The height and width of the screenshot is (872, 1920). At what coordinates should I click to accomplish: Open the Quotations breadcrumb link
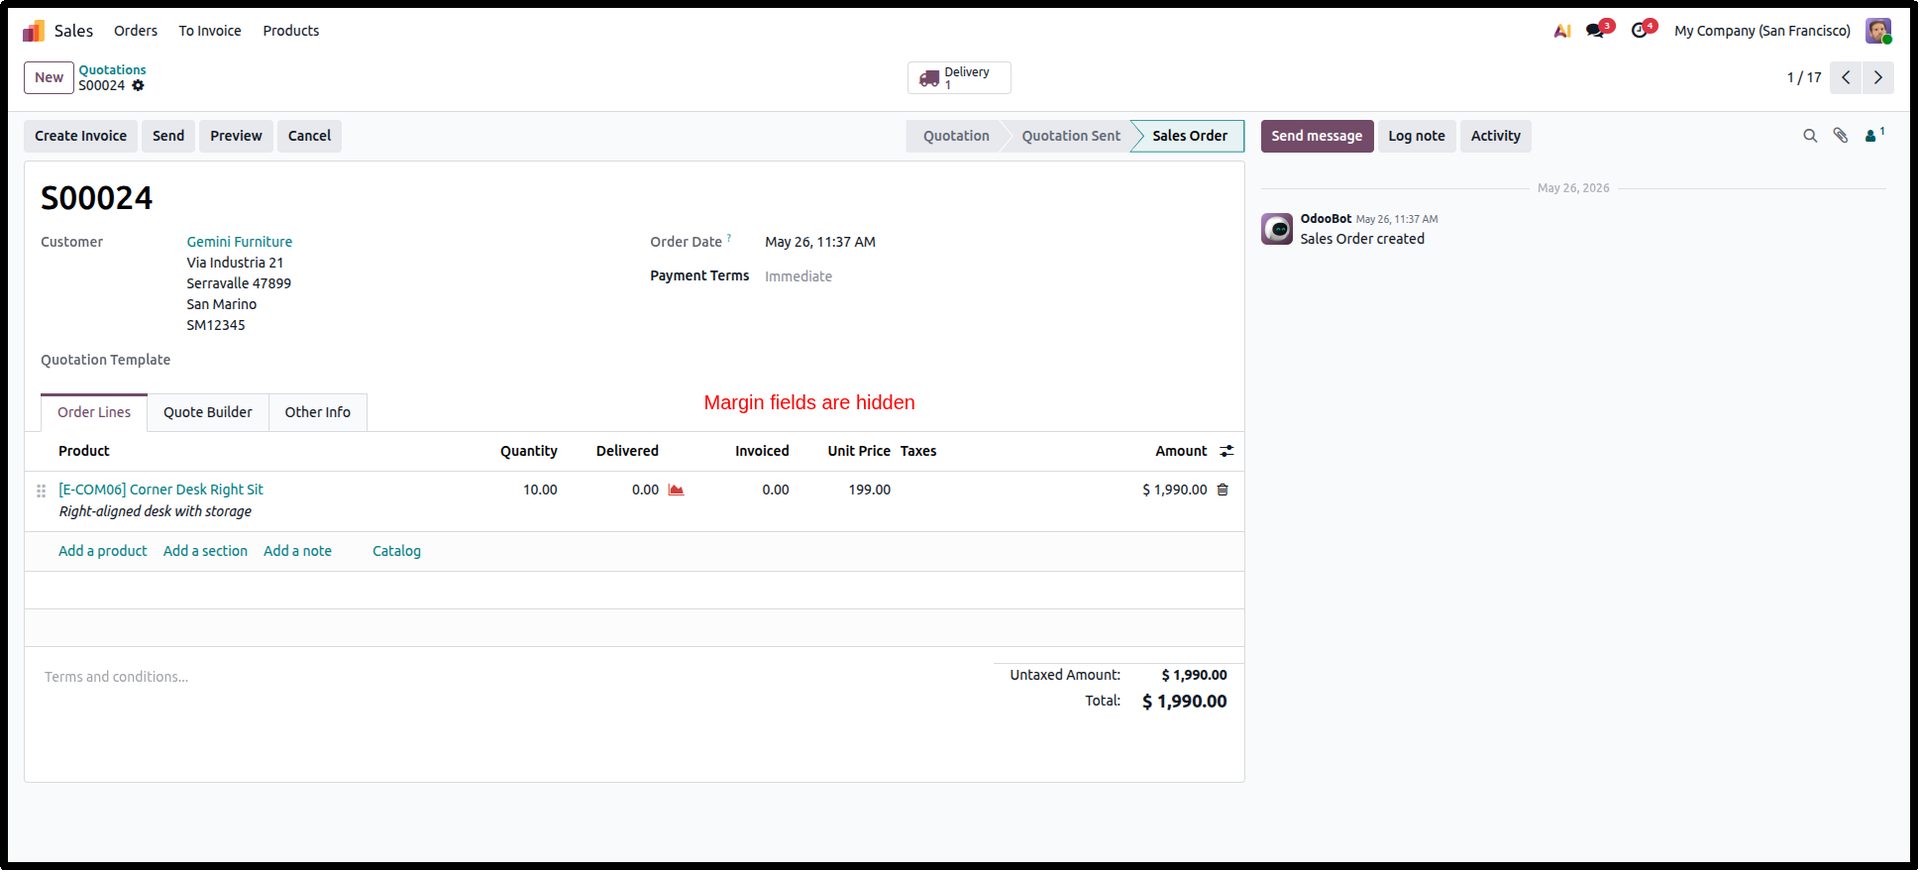[x=112, y=70]
